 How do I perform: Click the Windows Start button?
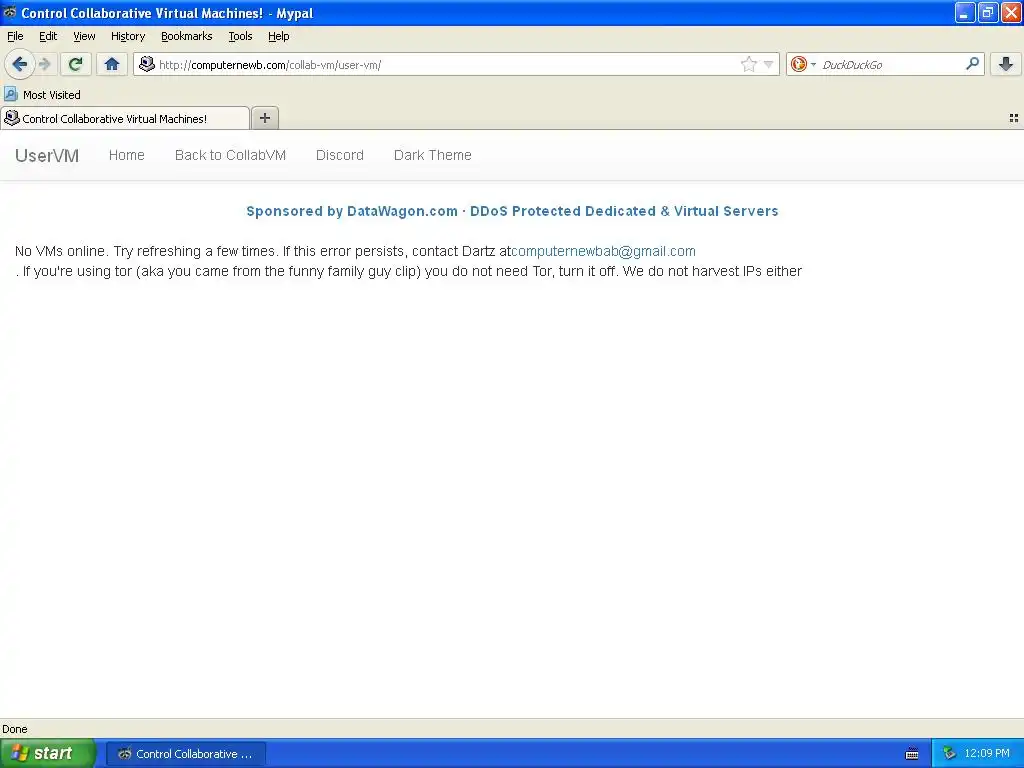click(x=47, y=753)
